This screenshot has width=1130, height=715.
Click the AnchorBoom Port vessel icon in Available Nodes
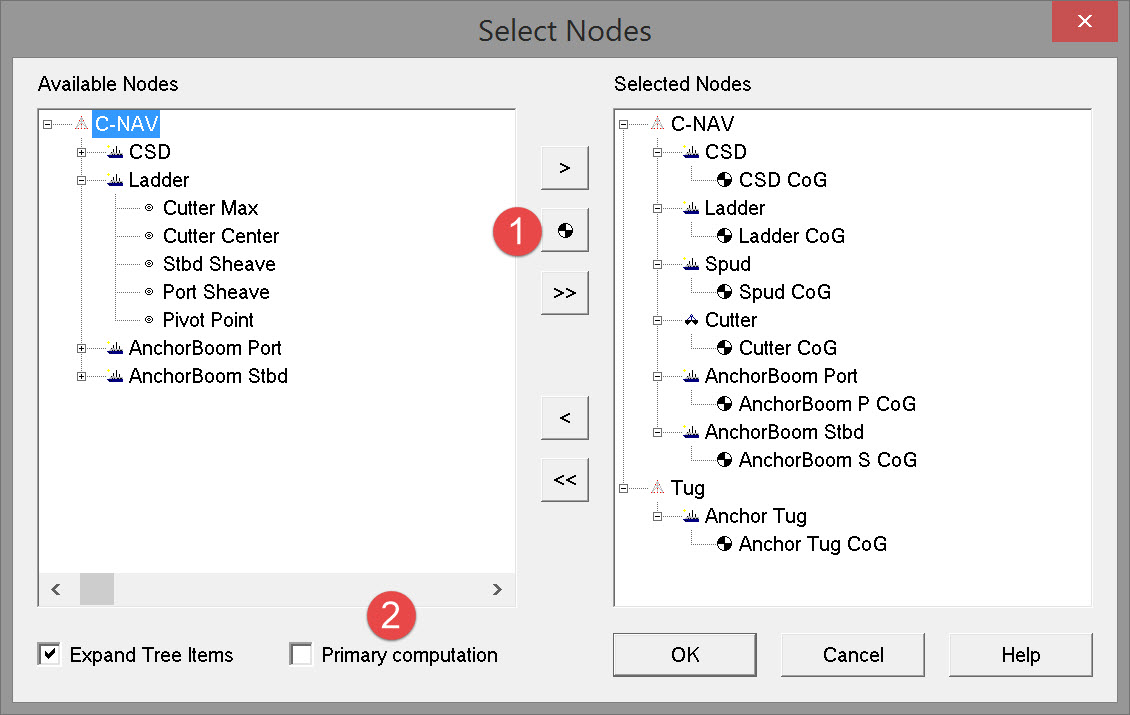coord(115,348)
